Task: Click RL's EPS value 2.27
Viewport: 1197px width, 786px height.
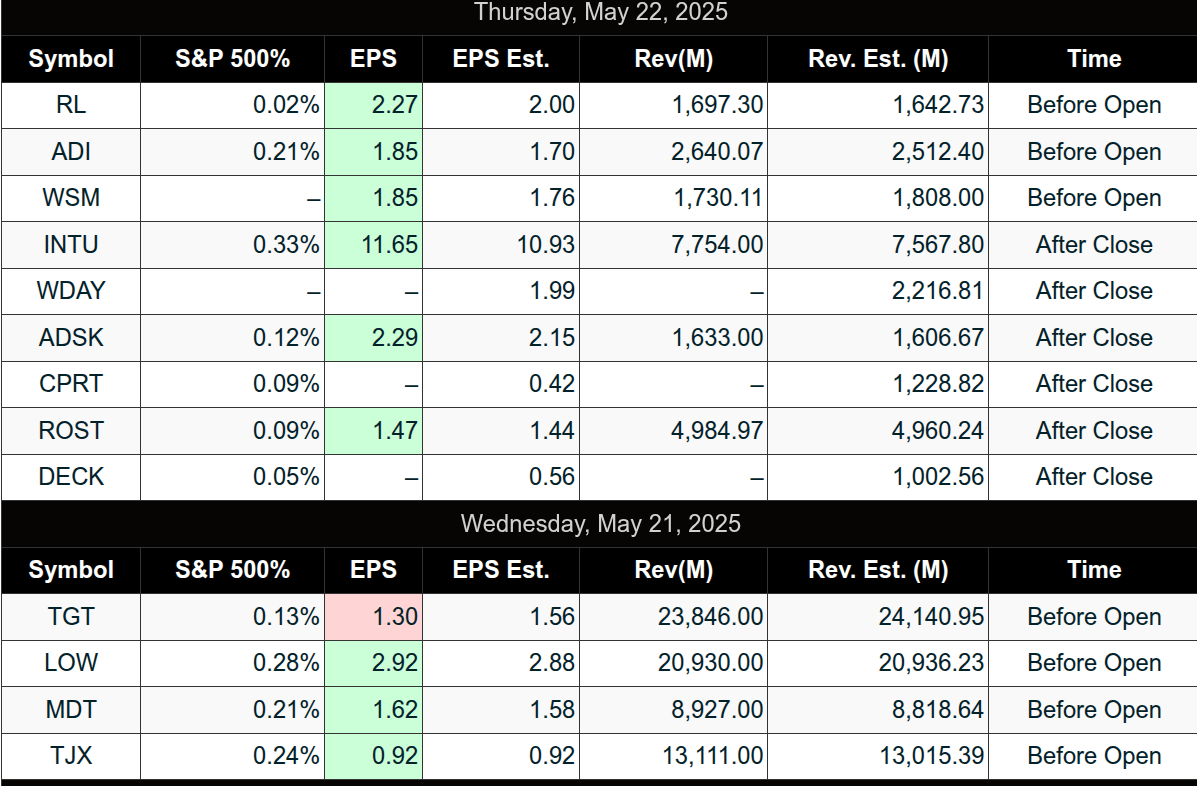Action: click(395, 105)
